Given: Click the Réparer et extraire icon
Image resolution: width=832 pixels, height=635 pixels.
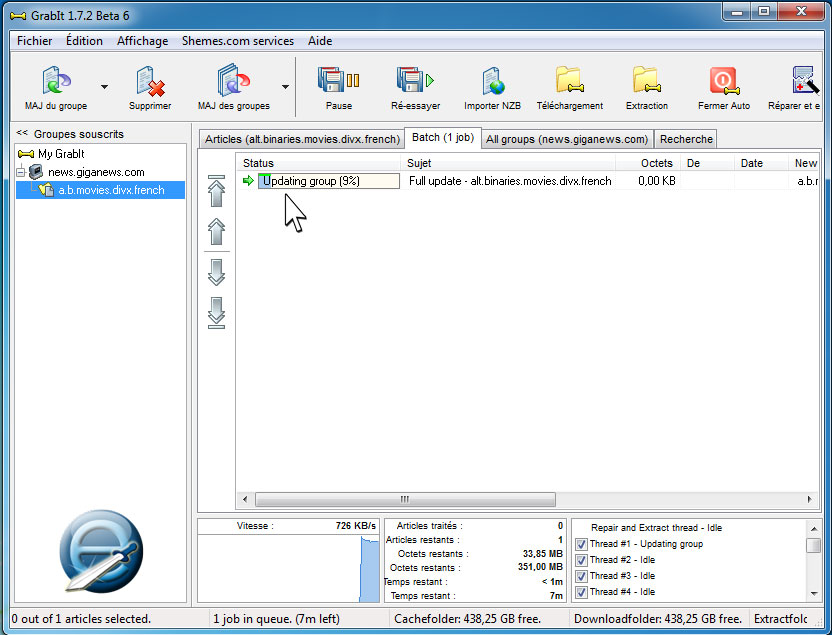Looking at the screenshot, I should (x=804, y=80).
